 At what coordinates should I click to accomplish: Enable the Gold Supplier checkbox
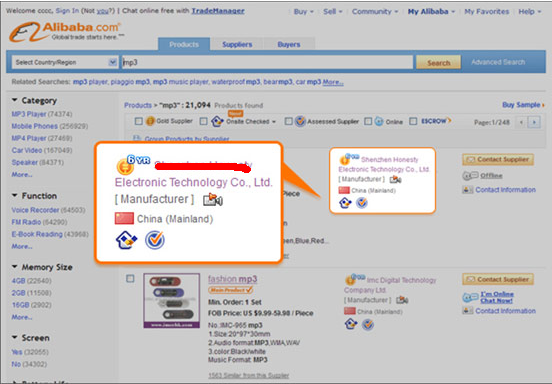[139, 121]
